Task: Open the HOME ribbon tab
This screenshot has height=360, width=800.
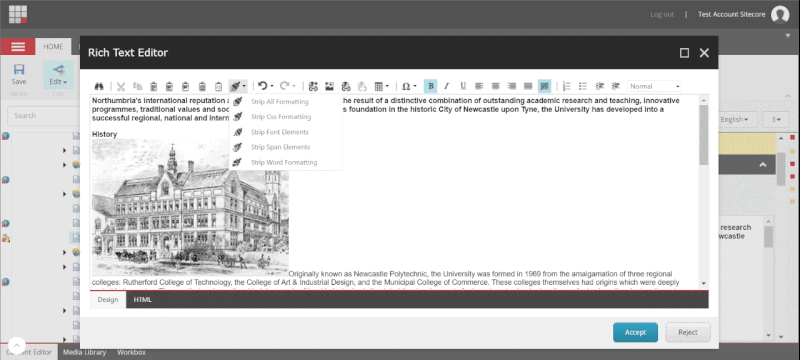Action: coord(53,46)
